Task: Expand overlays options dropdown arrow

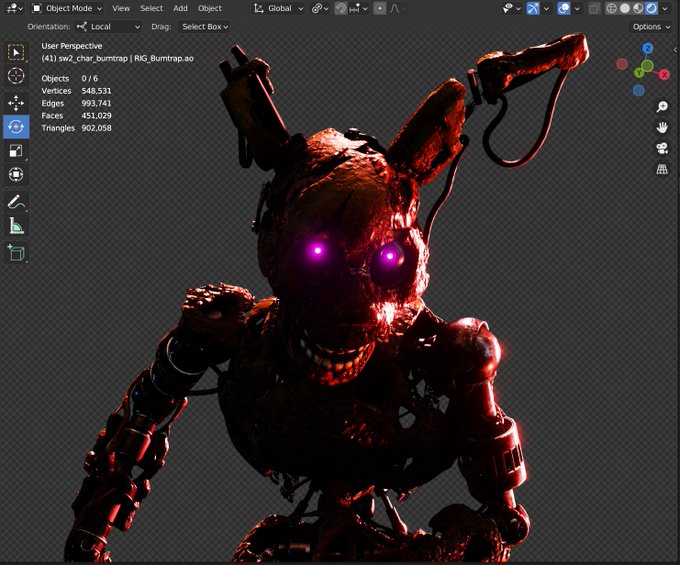Action: 577,8
